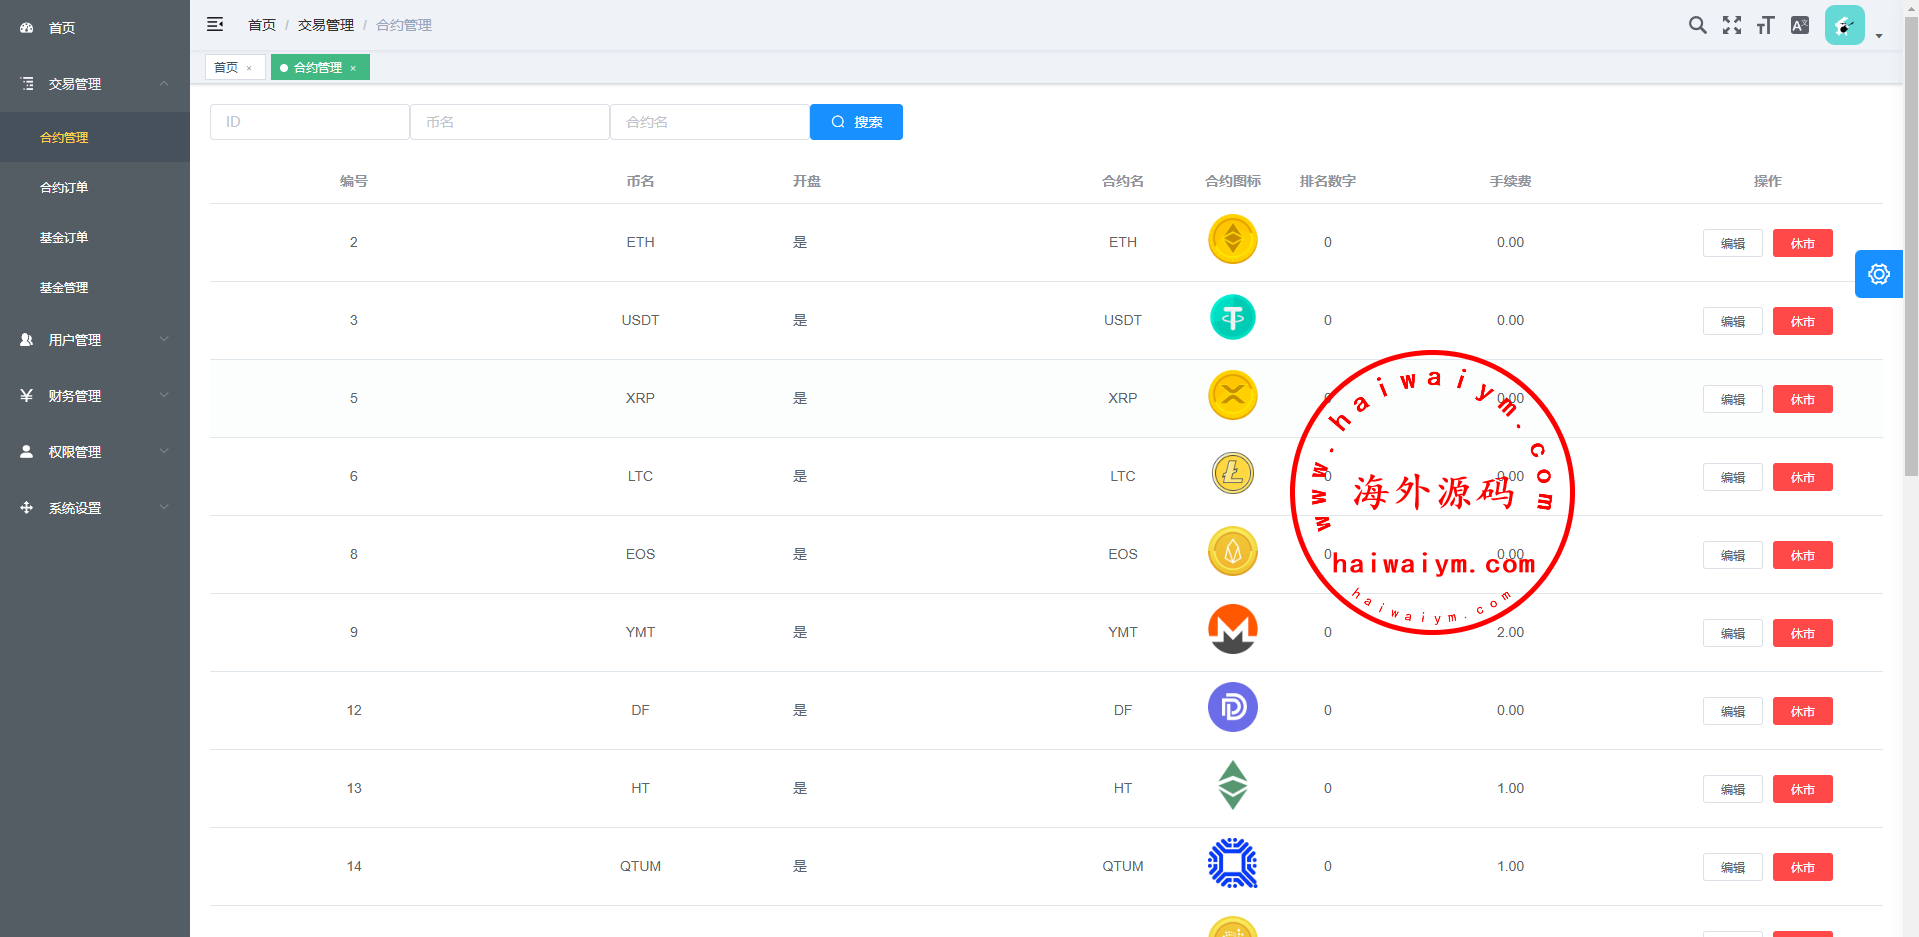Switch to the 首页 tab
This screenshot has width=1919, height=937.
[226, 67]
